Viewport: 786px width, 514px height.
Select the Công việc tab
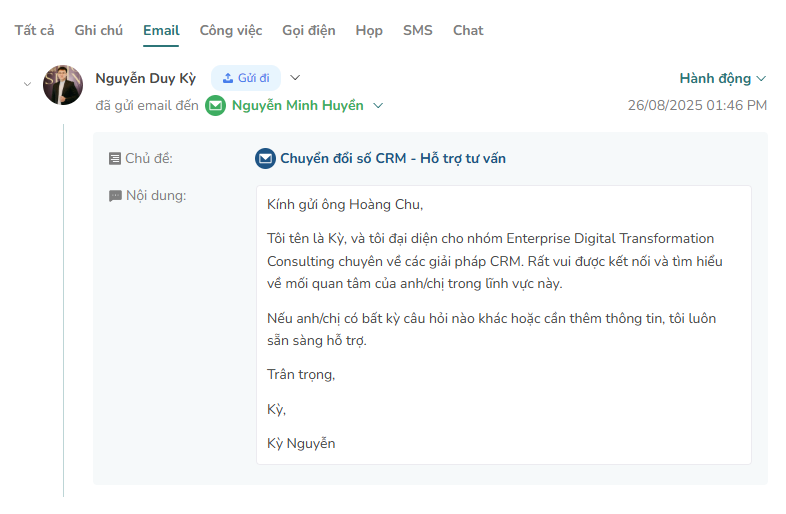231,30
